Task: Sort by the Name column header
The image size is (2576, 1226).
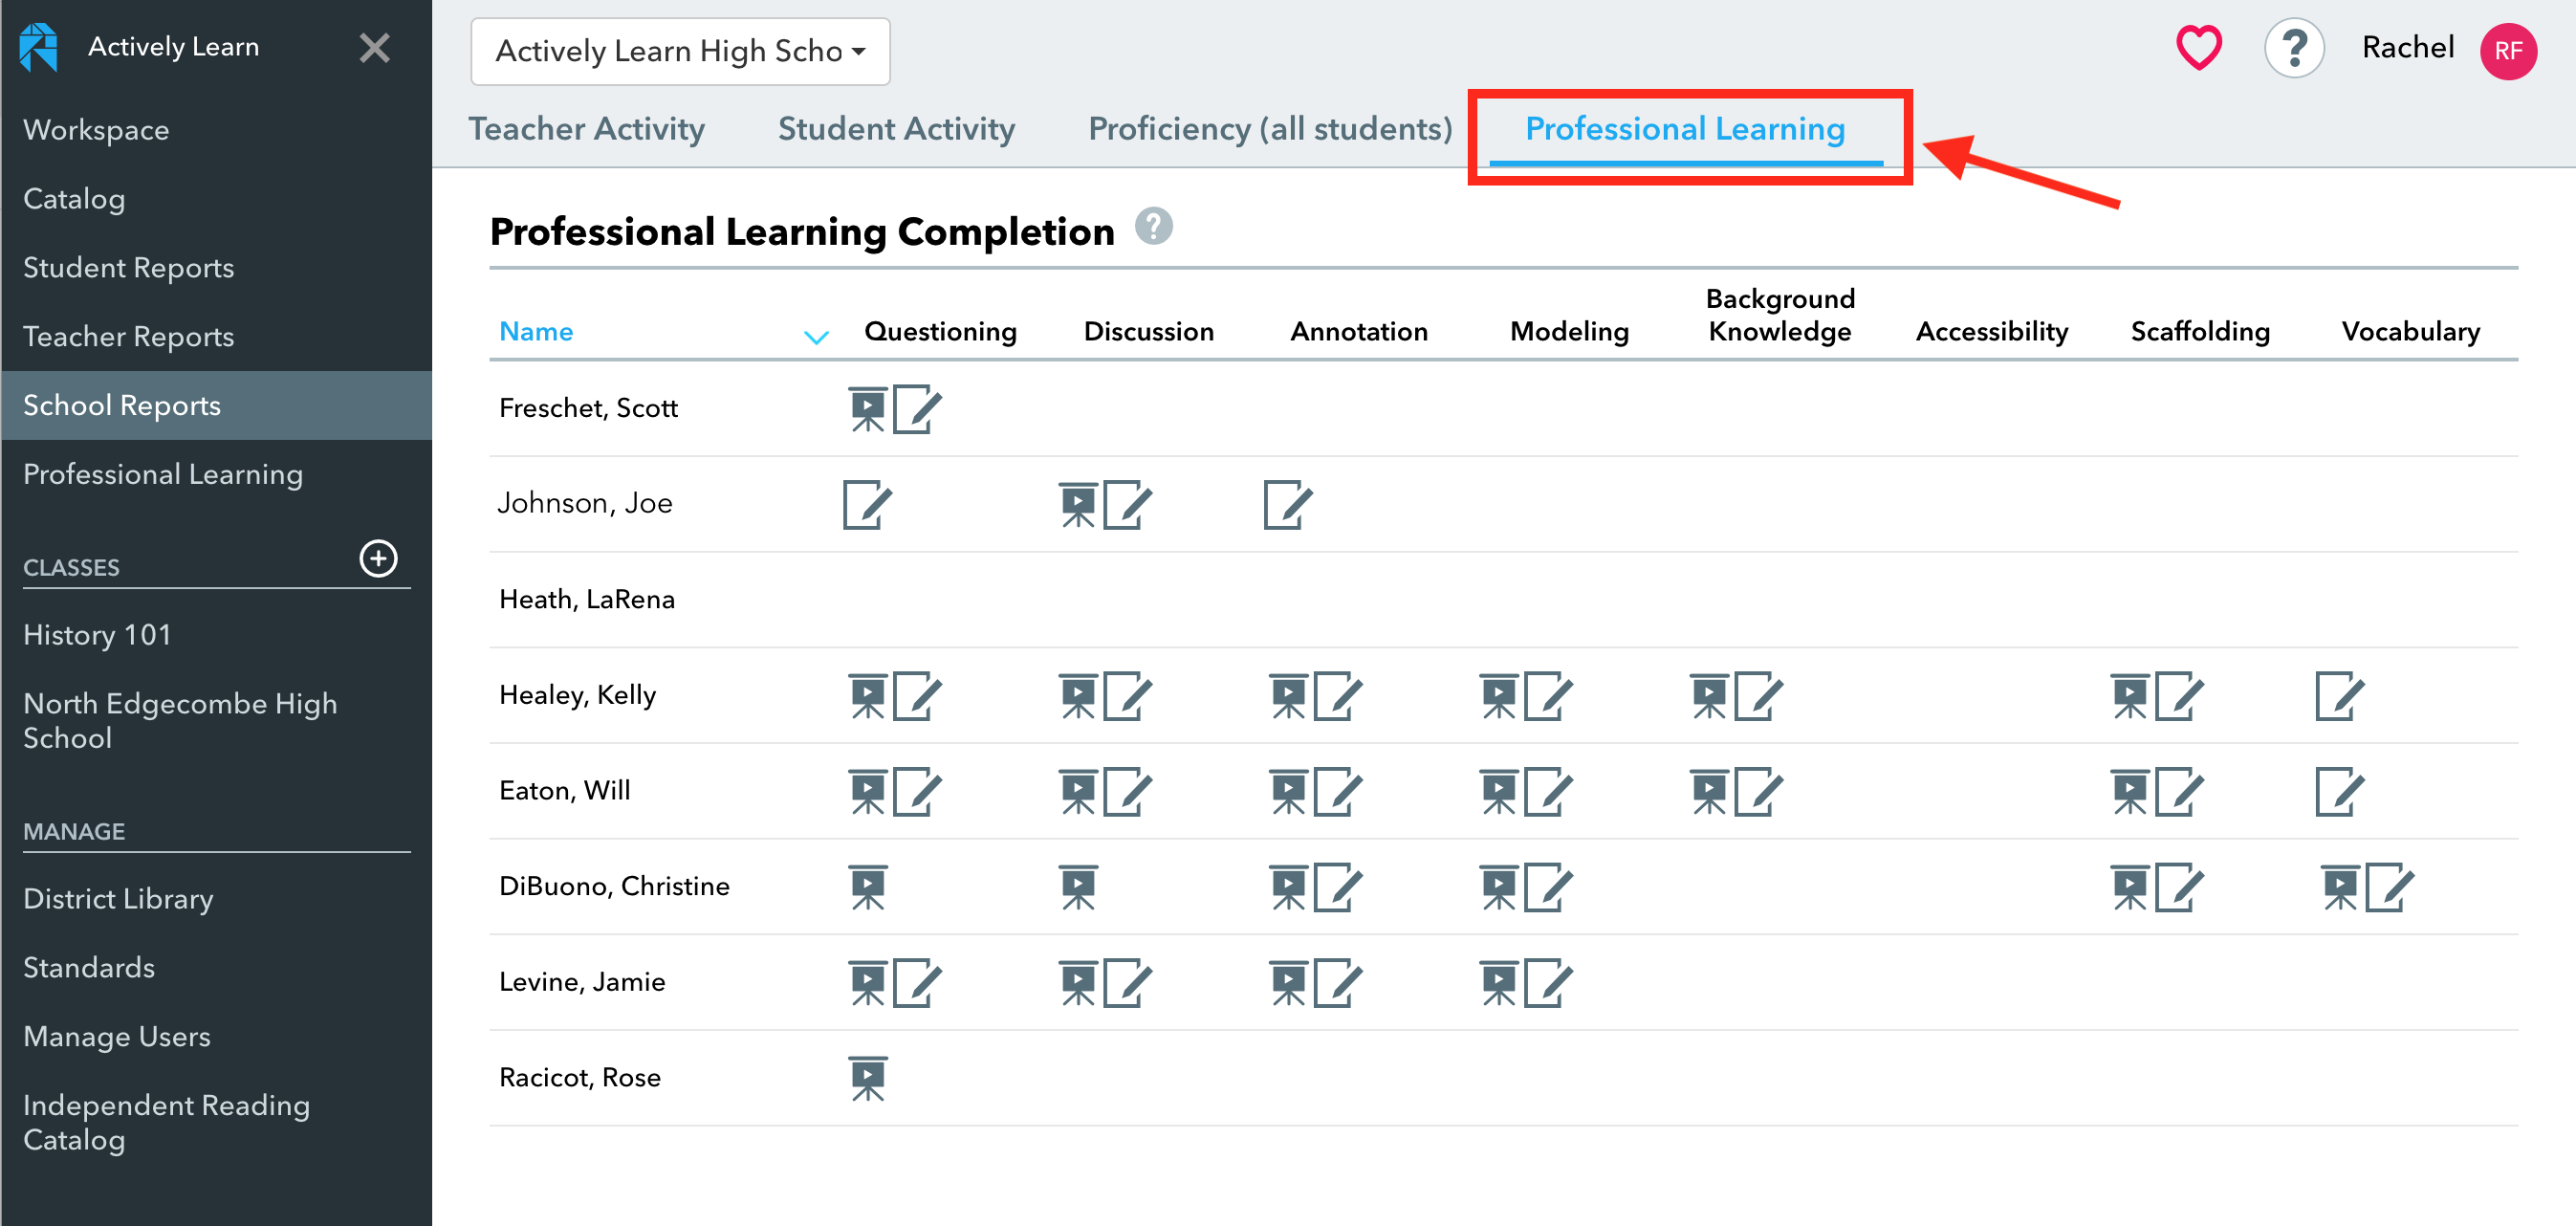Action: coord(536,331)
